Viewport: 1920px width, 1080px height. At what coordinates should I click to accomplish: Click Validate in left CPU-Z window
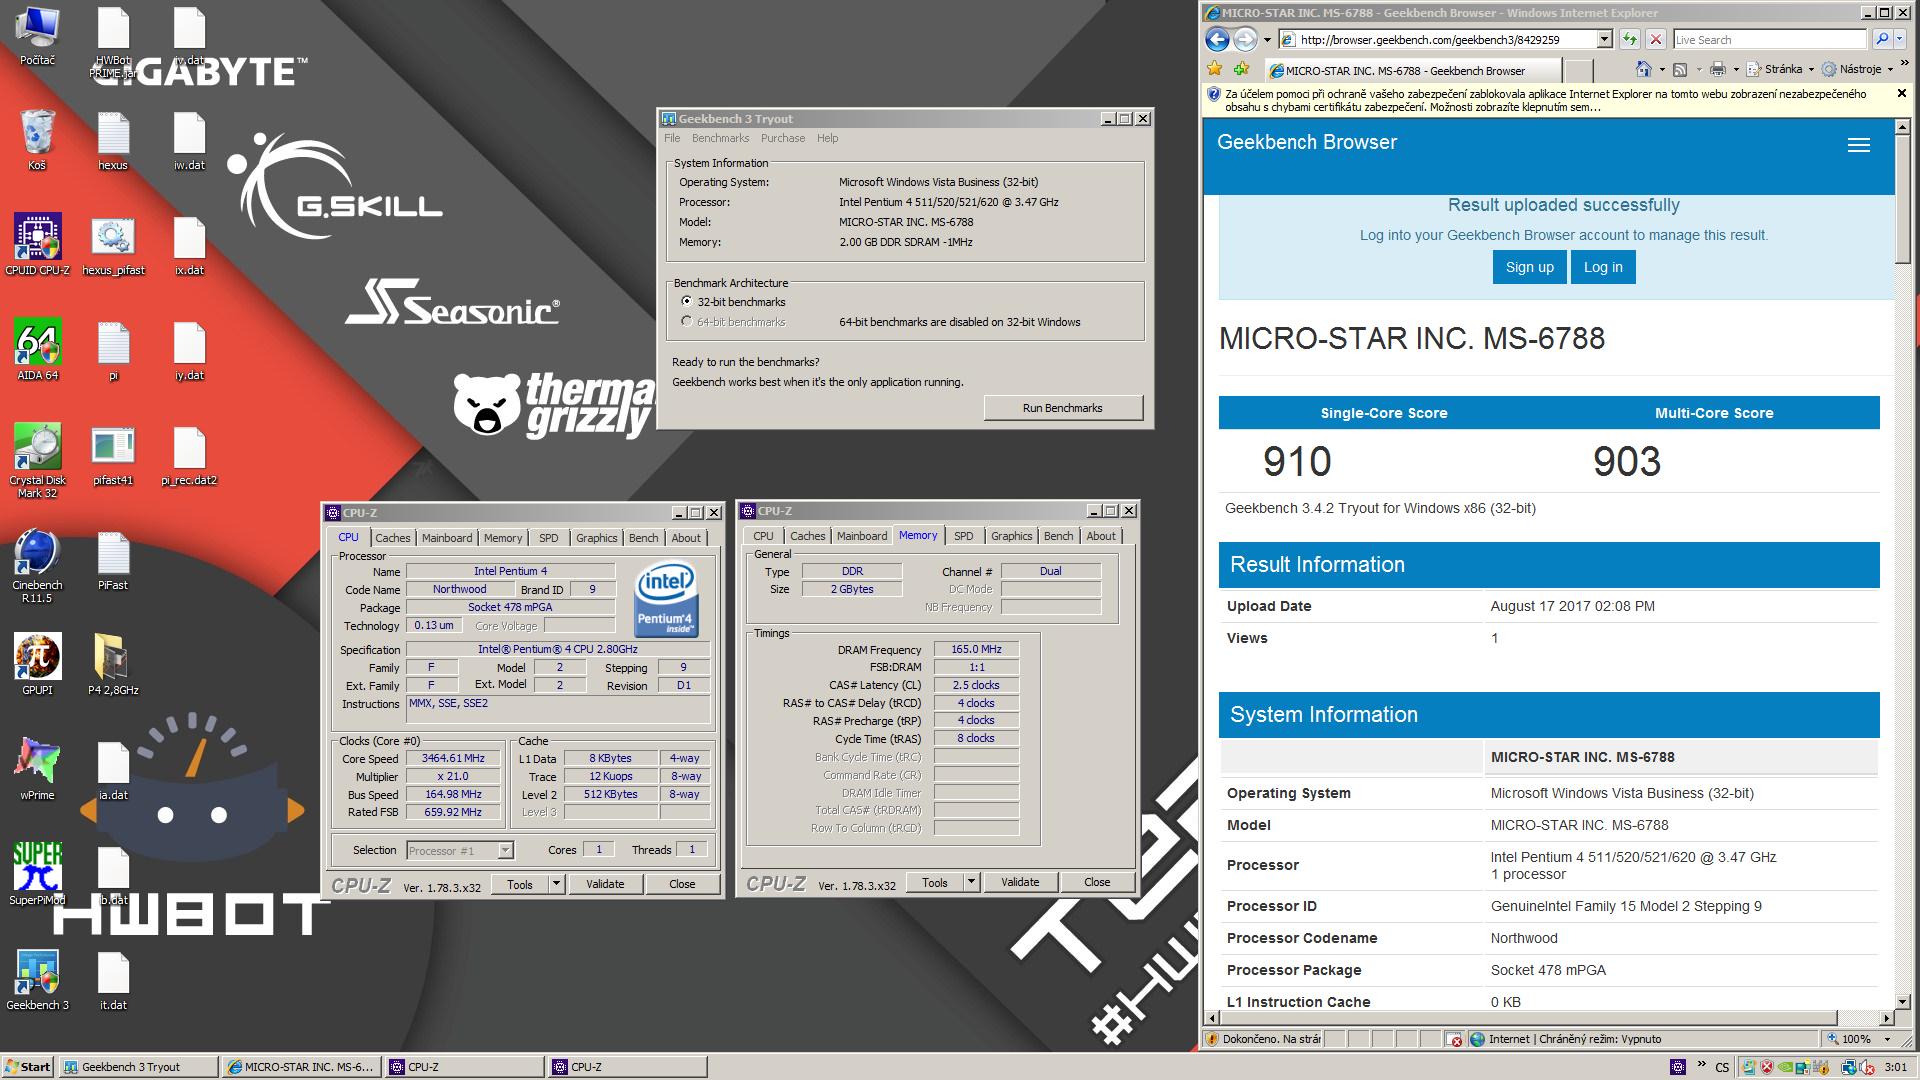coord(604,884)
